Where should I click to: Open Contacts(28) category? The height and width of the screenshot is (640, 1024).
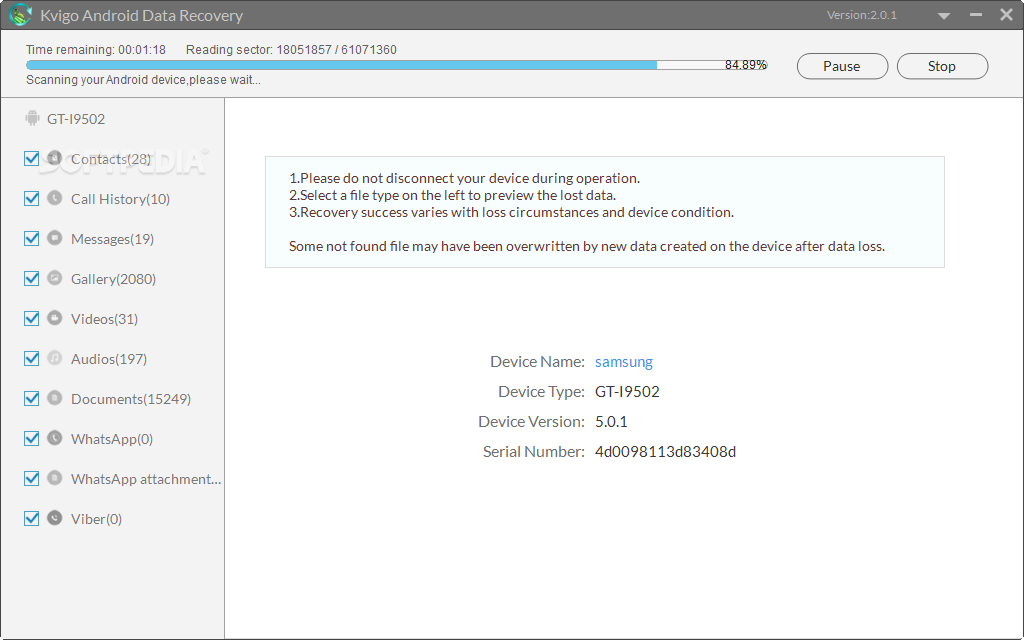(111, 159)
